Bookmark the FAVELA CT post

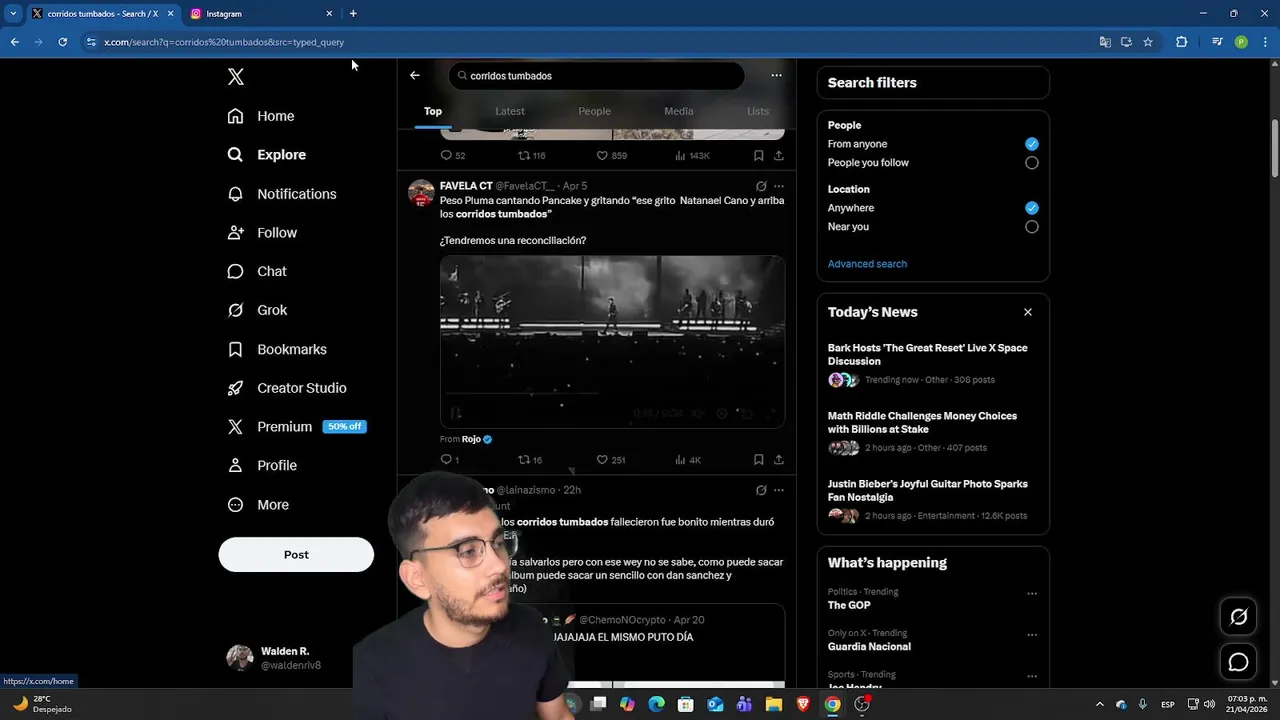(759, 460)
